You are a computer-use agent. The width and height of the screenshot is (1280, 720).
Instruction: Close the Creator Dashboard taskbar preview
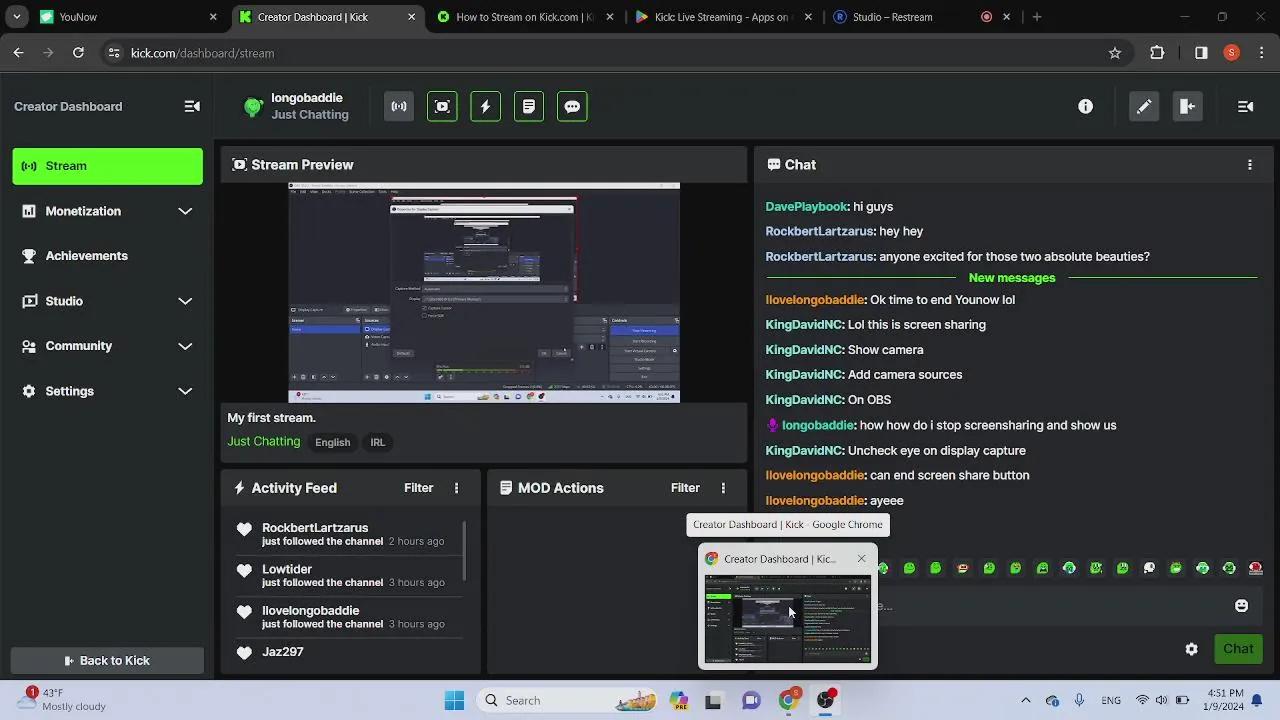coord(861,559)
